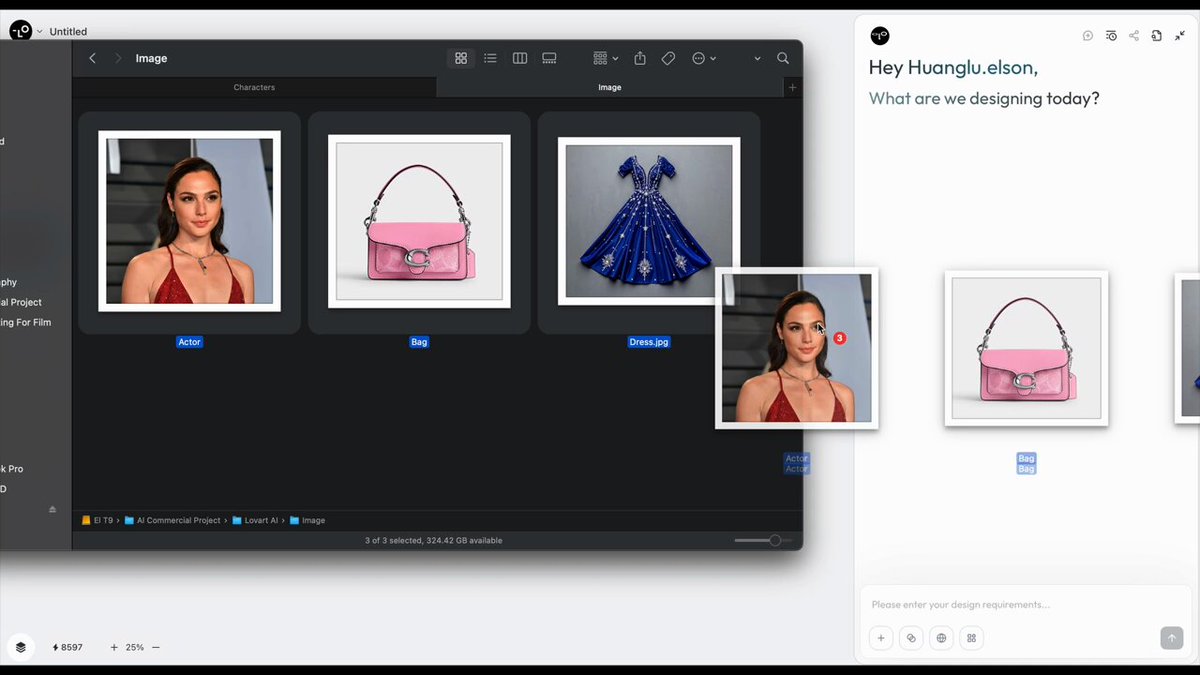Select the Image tab in Finder

pos(610,87)
